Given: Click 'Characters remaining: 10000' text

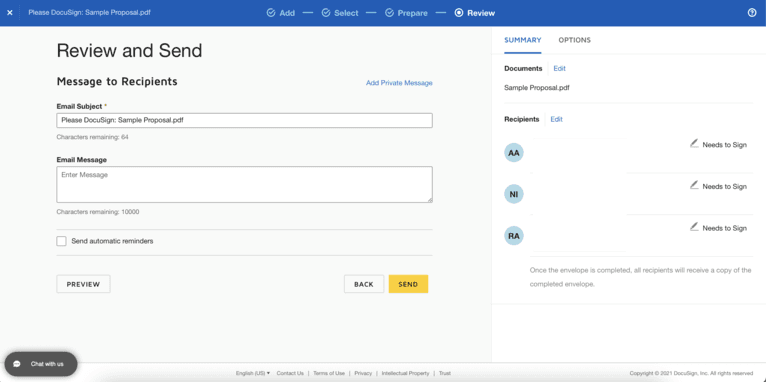Looking at the screenshot, I should 98,212.
